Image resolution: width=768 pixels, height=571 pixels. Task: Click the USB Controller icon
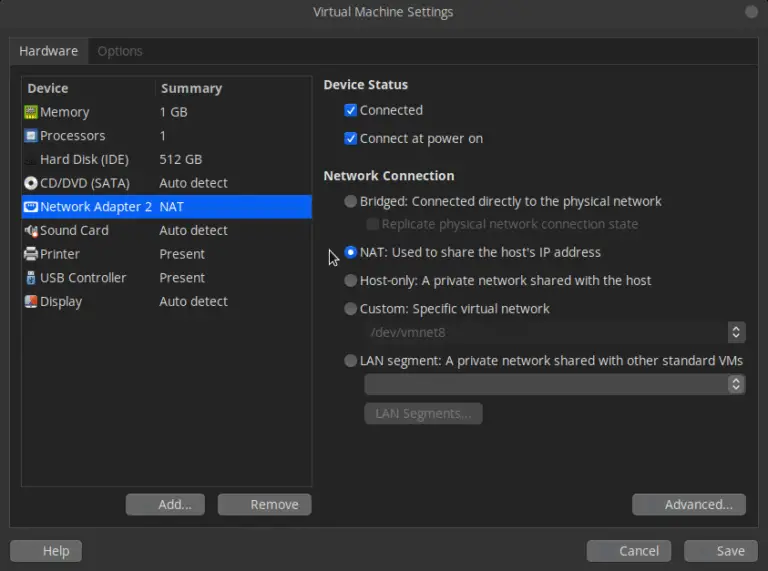(x=30, y=278)
